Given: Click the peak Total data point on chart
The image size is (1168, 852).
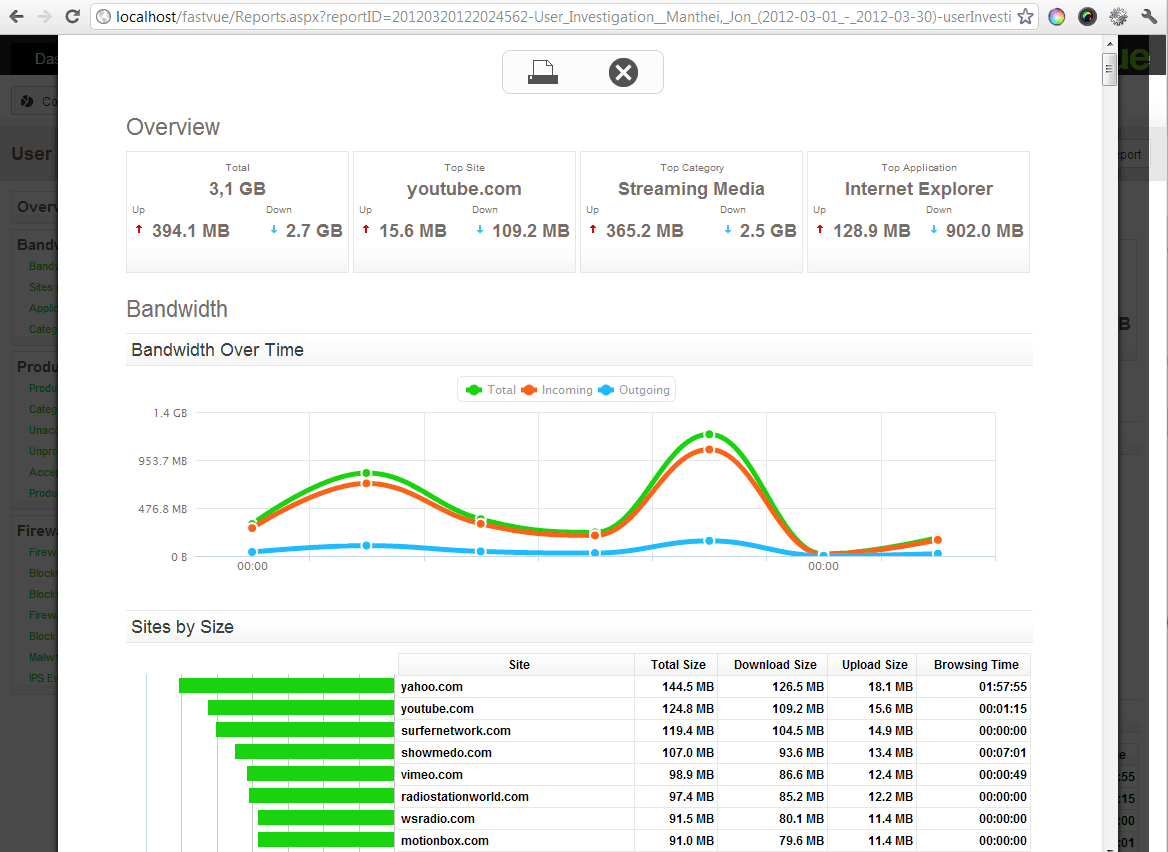Looking at the screenshot, I should click(x=709, y=434).
